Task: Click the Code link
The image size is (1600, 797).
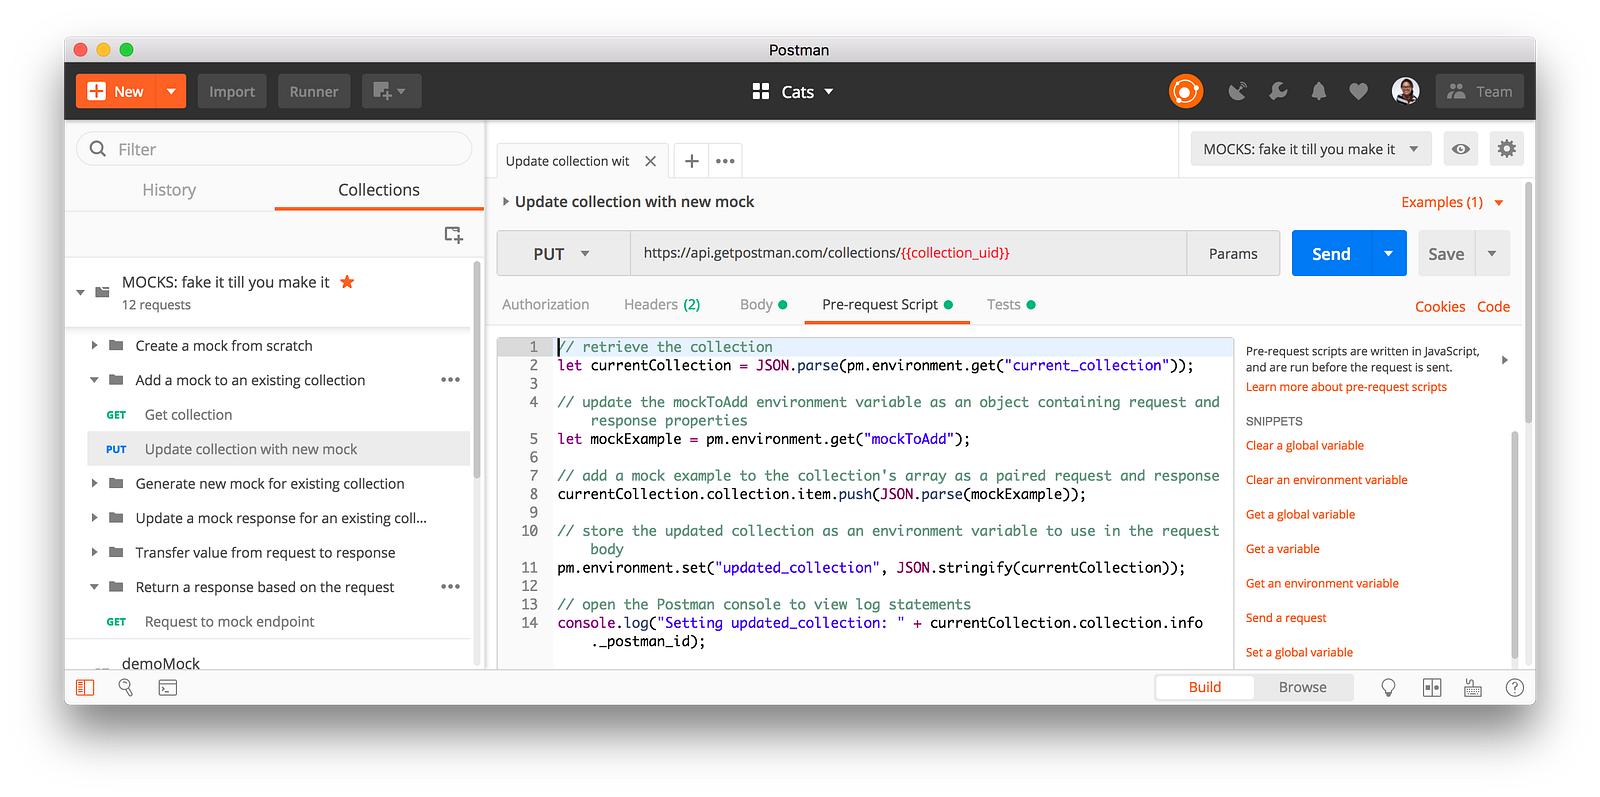Action: (1493, 307)
